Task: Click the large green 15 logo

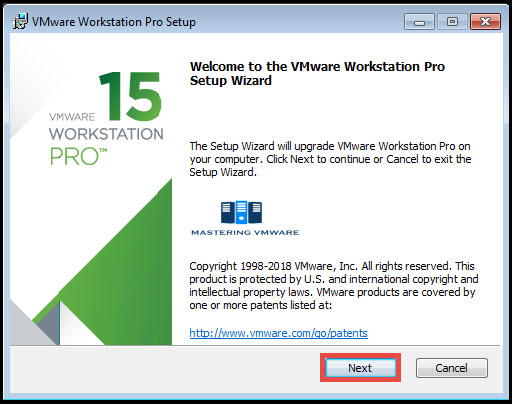Action: pos(131,96)
